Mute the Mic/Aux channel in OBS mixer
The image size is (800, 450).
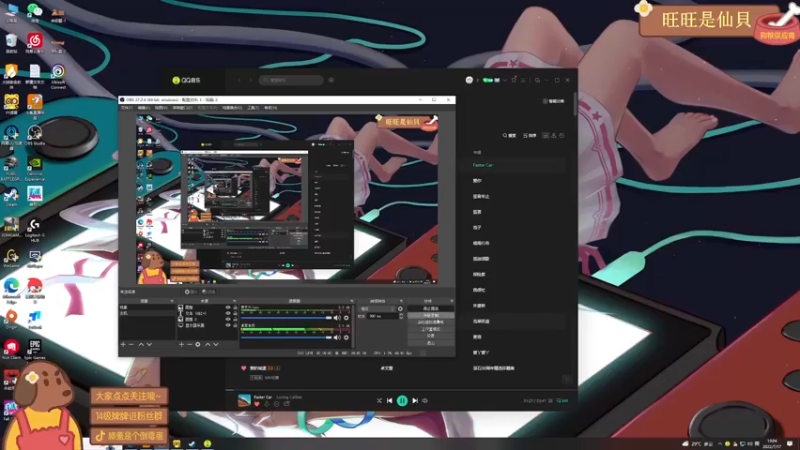(x=337, y=318)
